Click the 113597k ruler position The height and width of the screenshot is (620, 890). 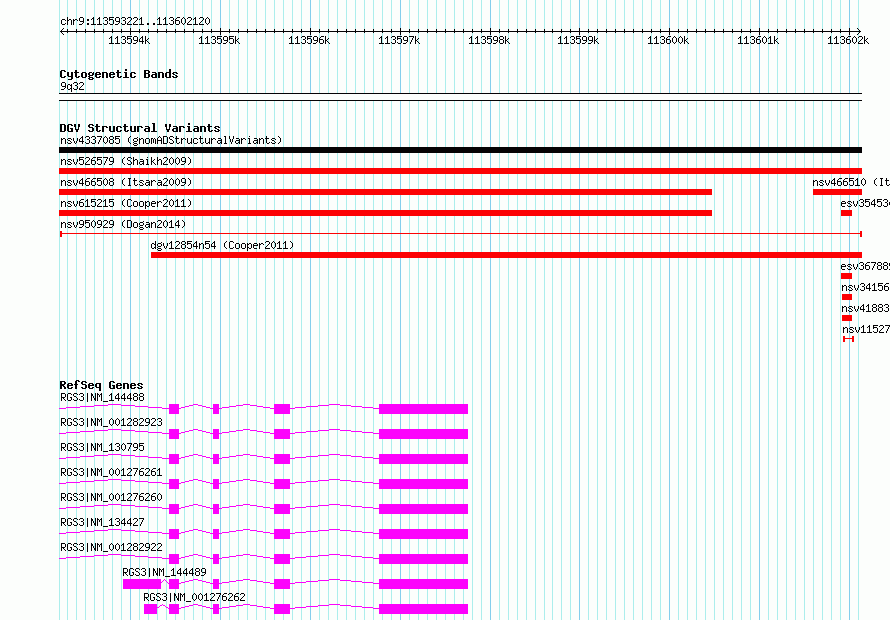tap(399, 40)
